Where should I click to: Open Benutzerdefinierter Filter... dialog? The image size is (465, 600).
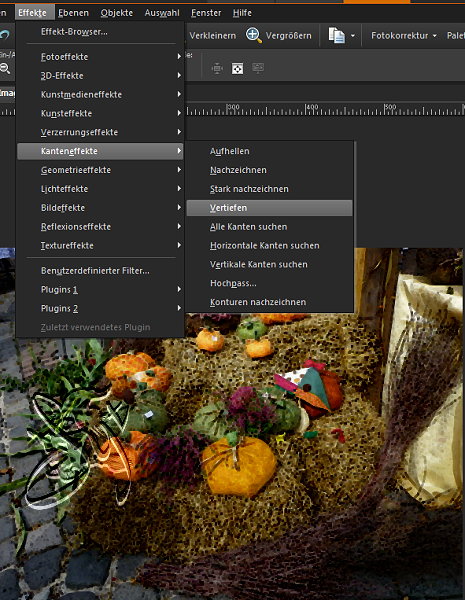pos(100,271)
